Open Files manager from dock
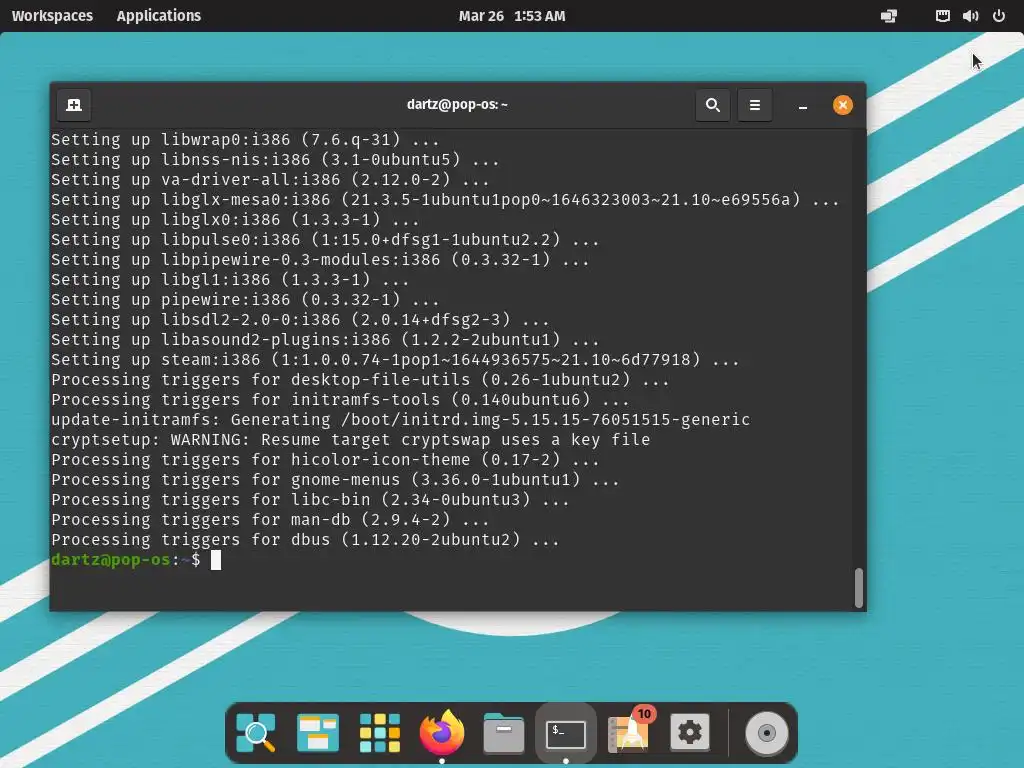 [504, 733]
